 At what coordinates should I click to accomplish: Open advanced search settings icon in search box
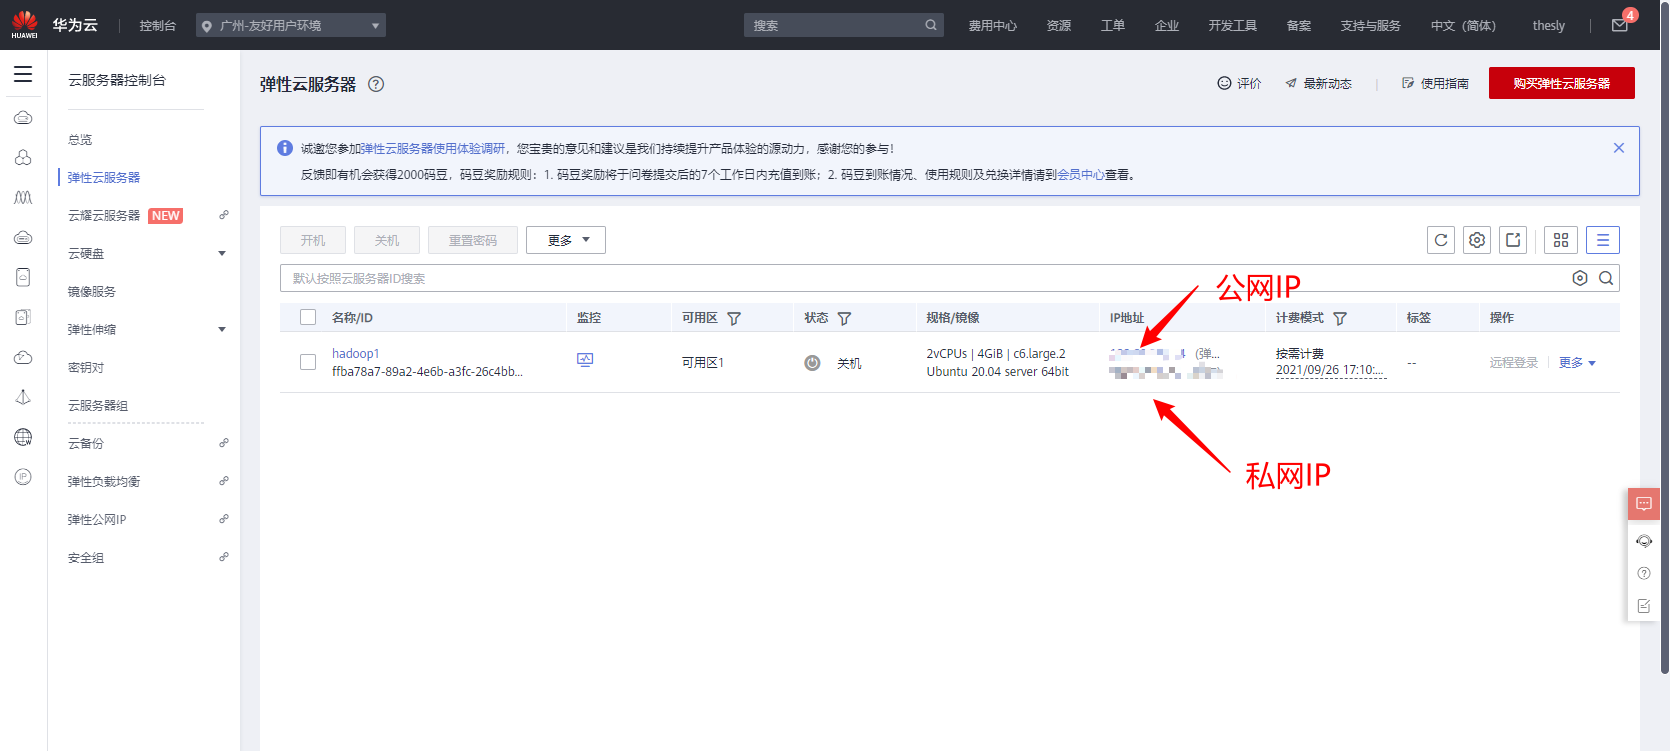[x=1580, y=278]
